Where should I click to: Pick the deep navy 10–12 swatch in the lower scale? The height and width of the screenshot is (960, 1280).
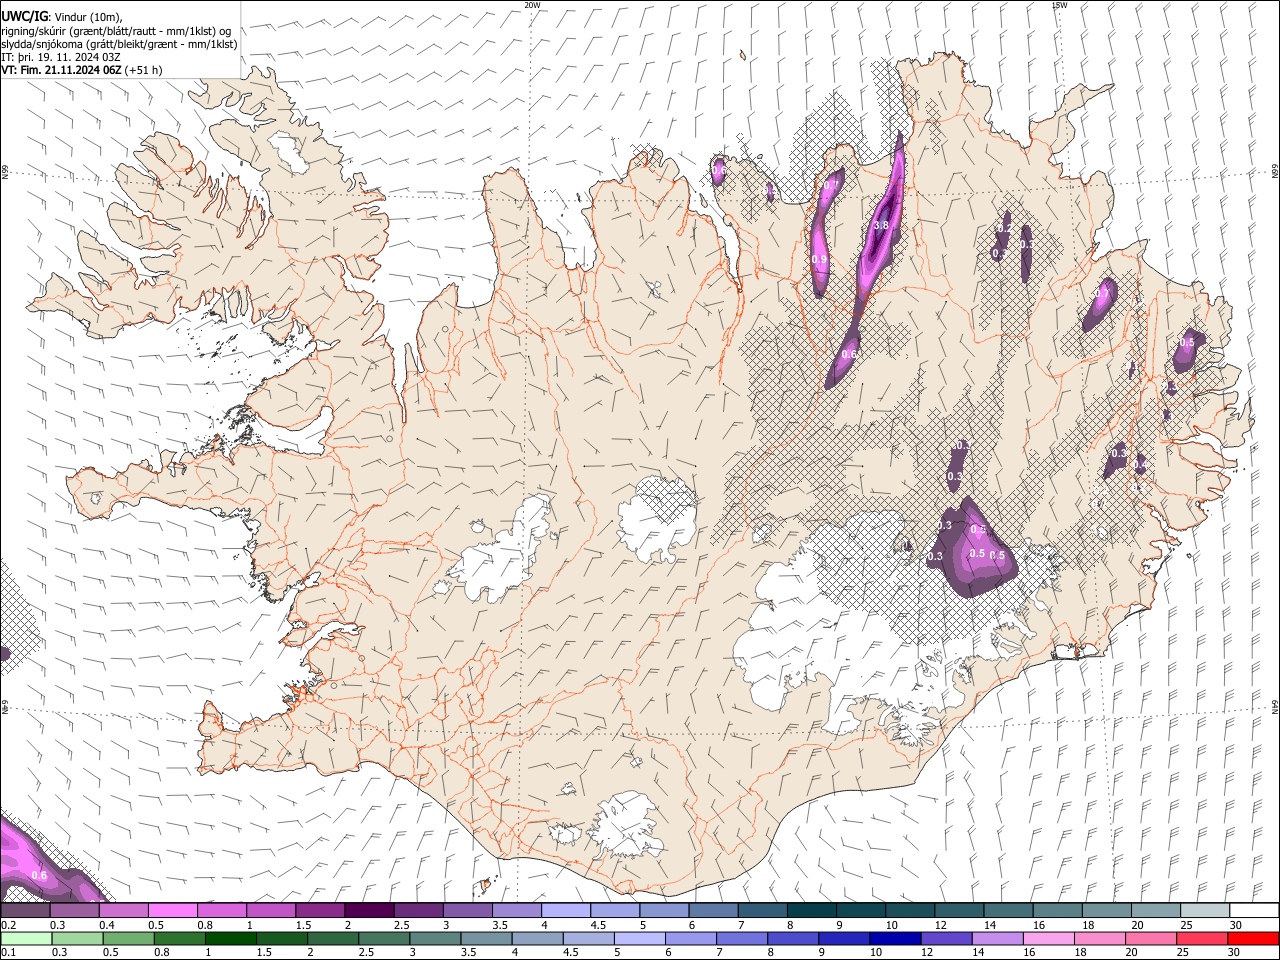894,938
